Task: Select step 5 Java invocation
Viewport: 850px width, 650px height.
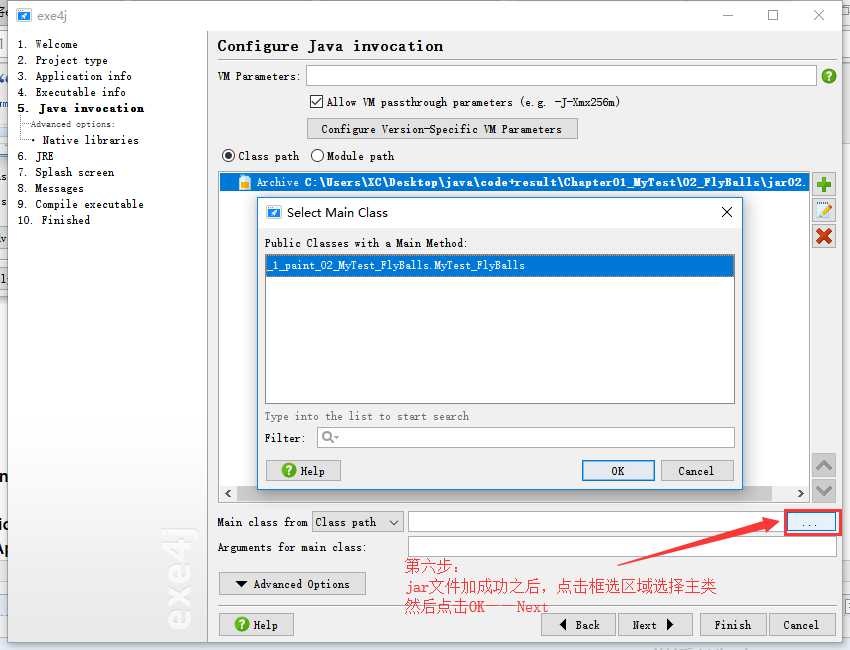Action: (x=81, y=108)
